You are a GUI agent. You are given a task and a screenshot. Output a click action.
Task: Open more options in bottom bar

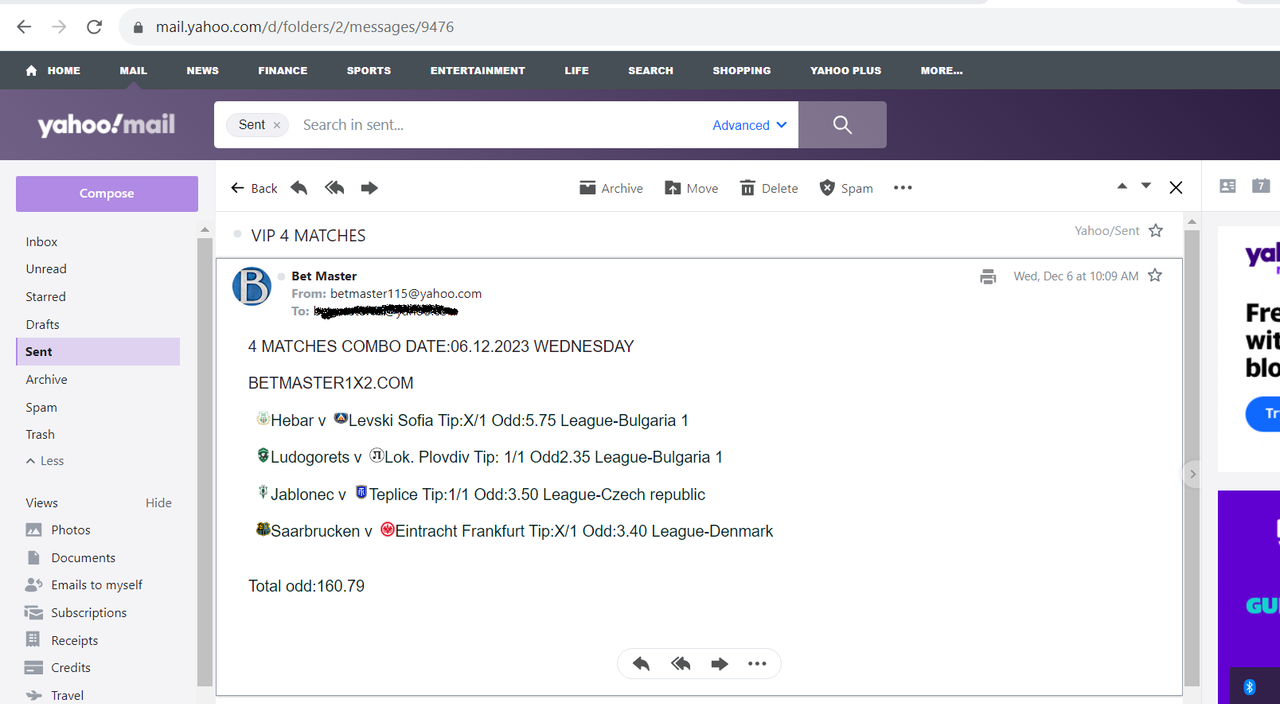pos(757,664)
